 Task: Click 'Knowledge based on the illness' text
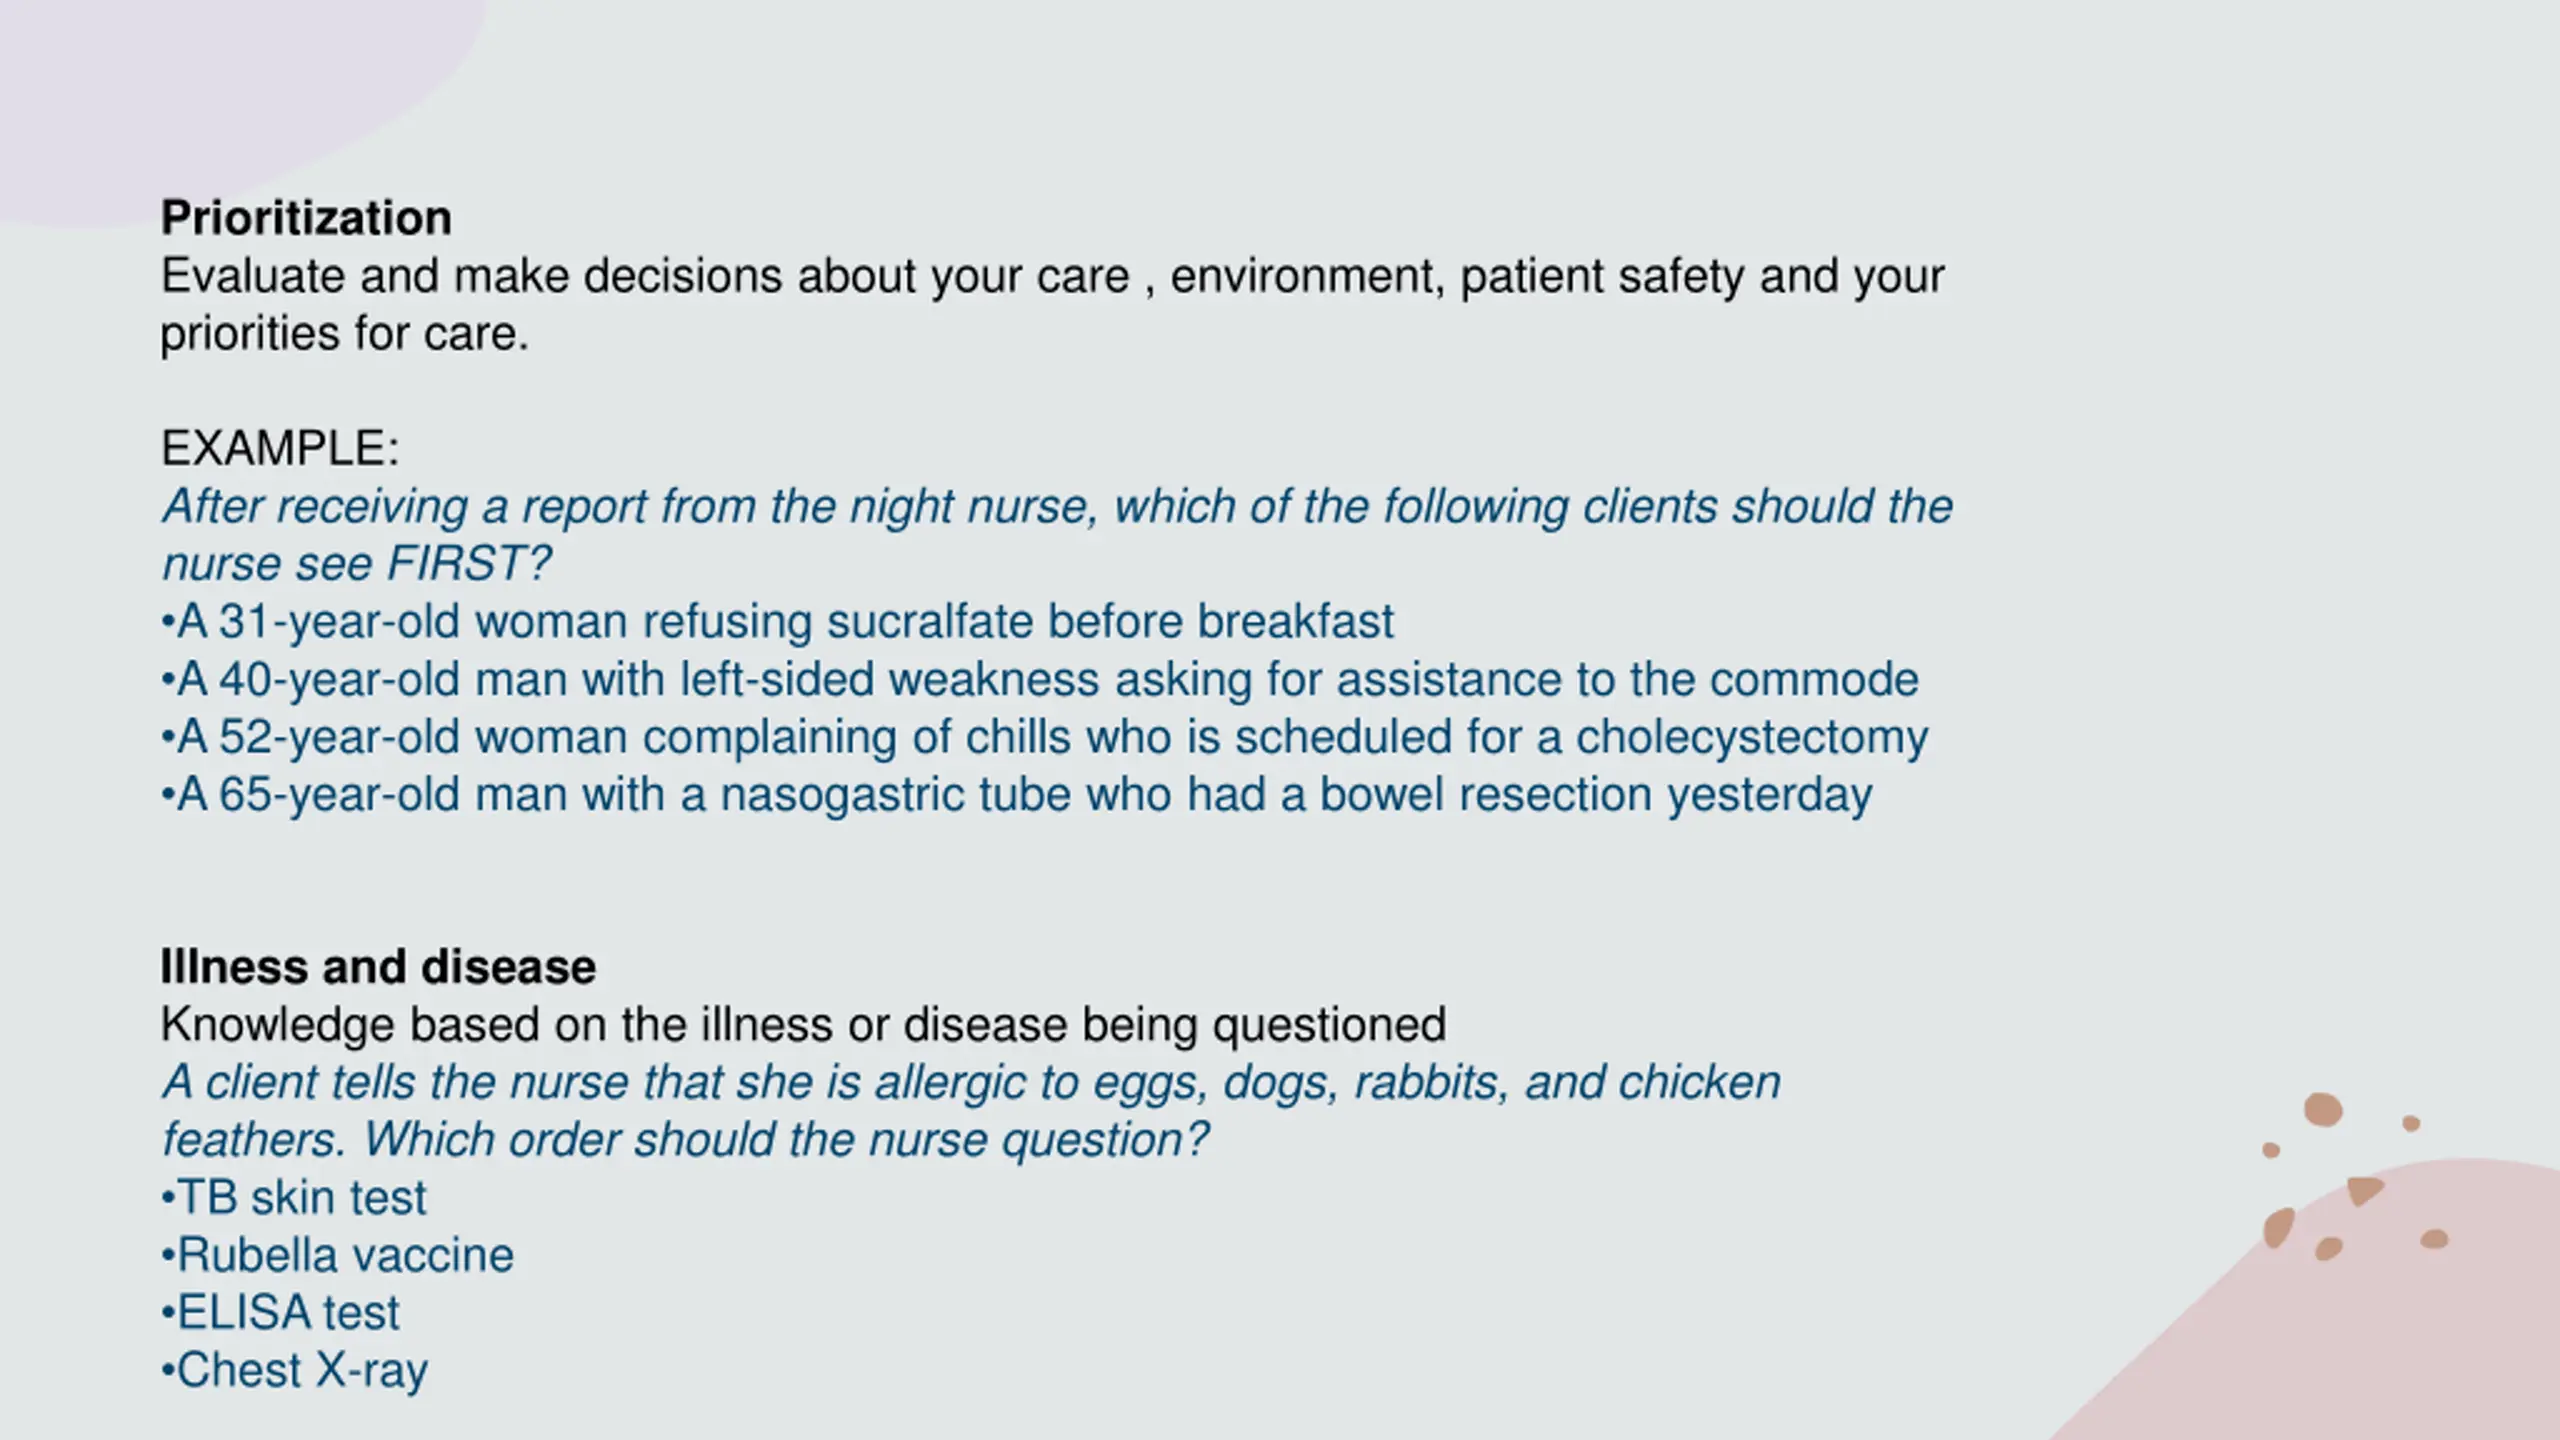803,1025
